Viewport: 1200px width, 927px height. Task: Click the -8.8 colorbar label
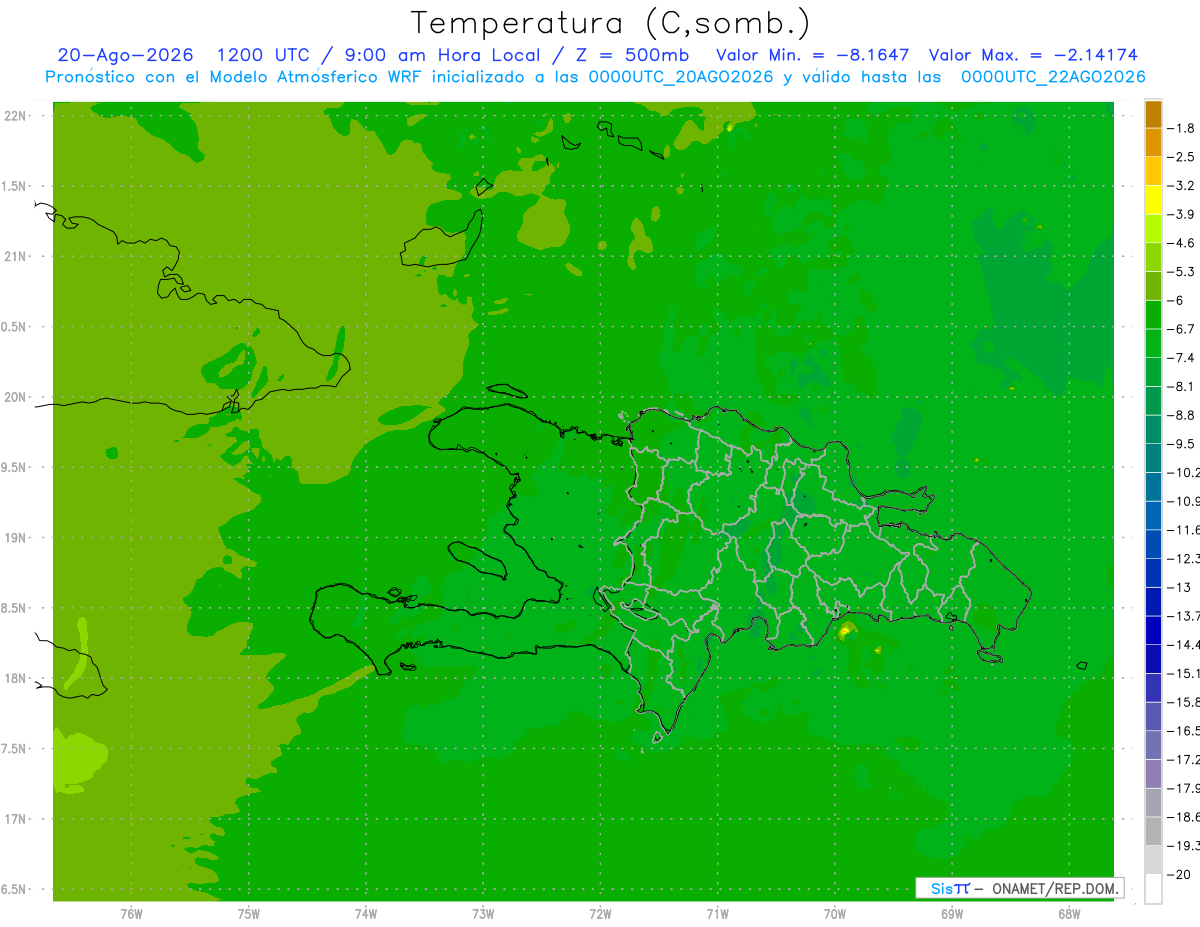click(x=1183, y=415)
